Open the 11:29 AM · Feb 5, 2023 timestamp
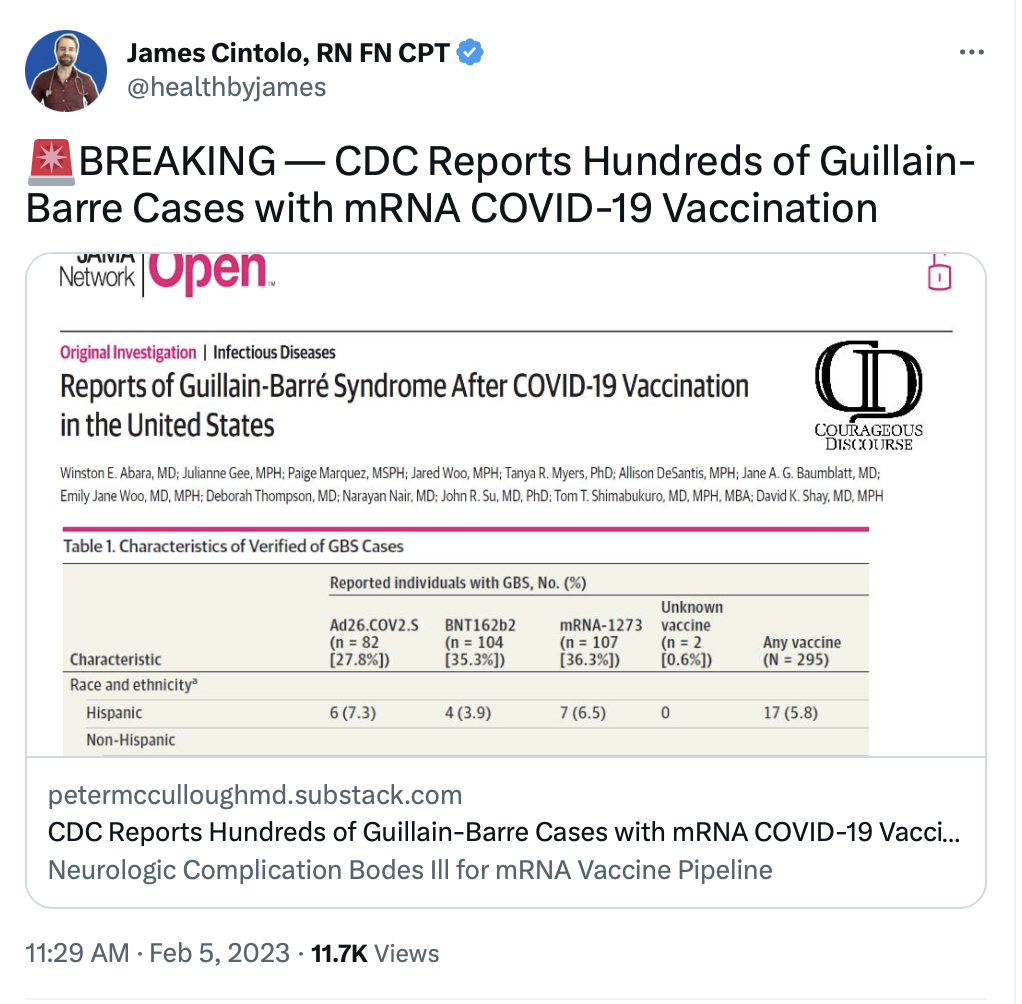 pyautogui.click(x=158, y=953)
